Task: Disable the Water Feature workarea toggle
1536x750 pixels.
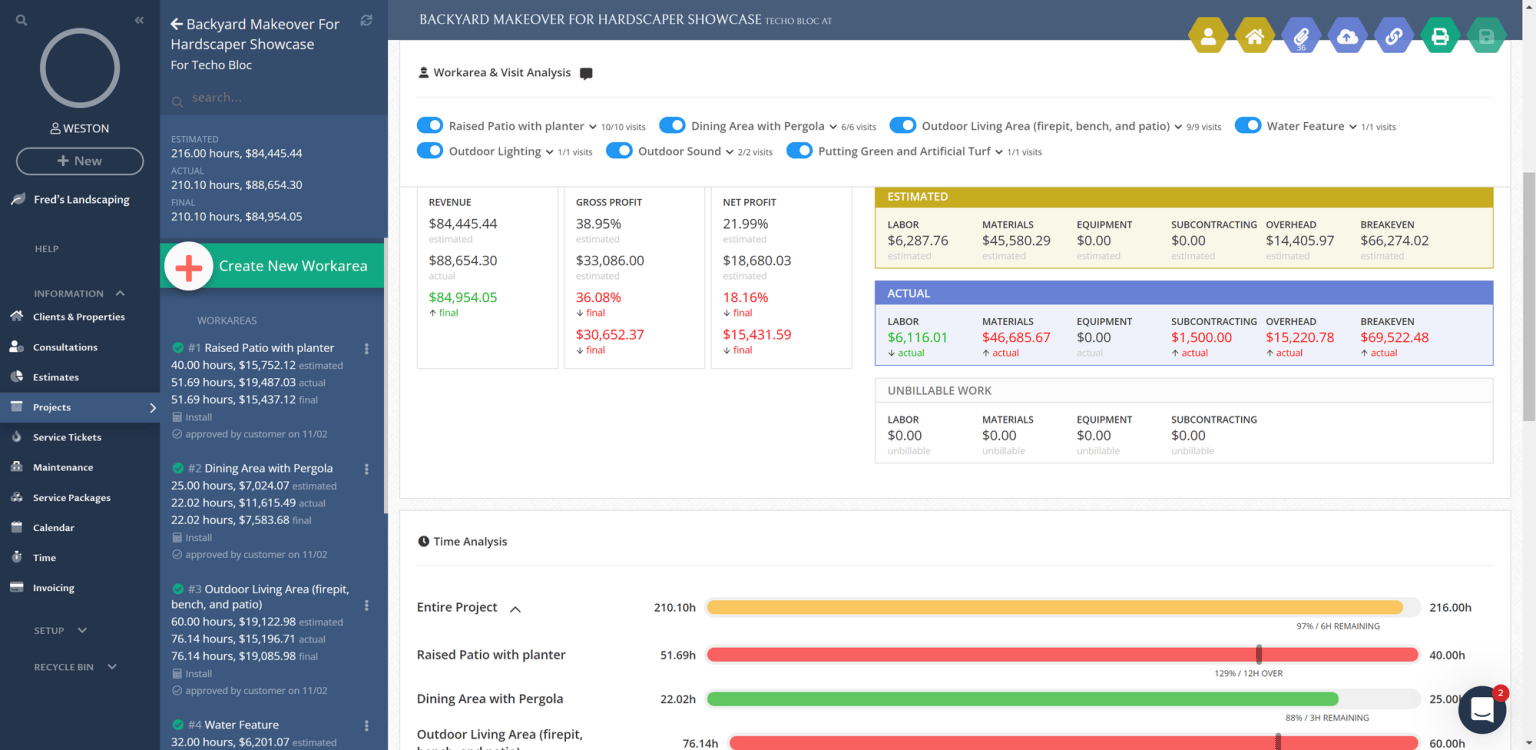Action: pos(1248,125)
